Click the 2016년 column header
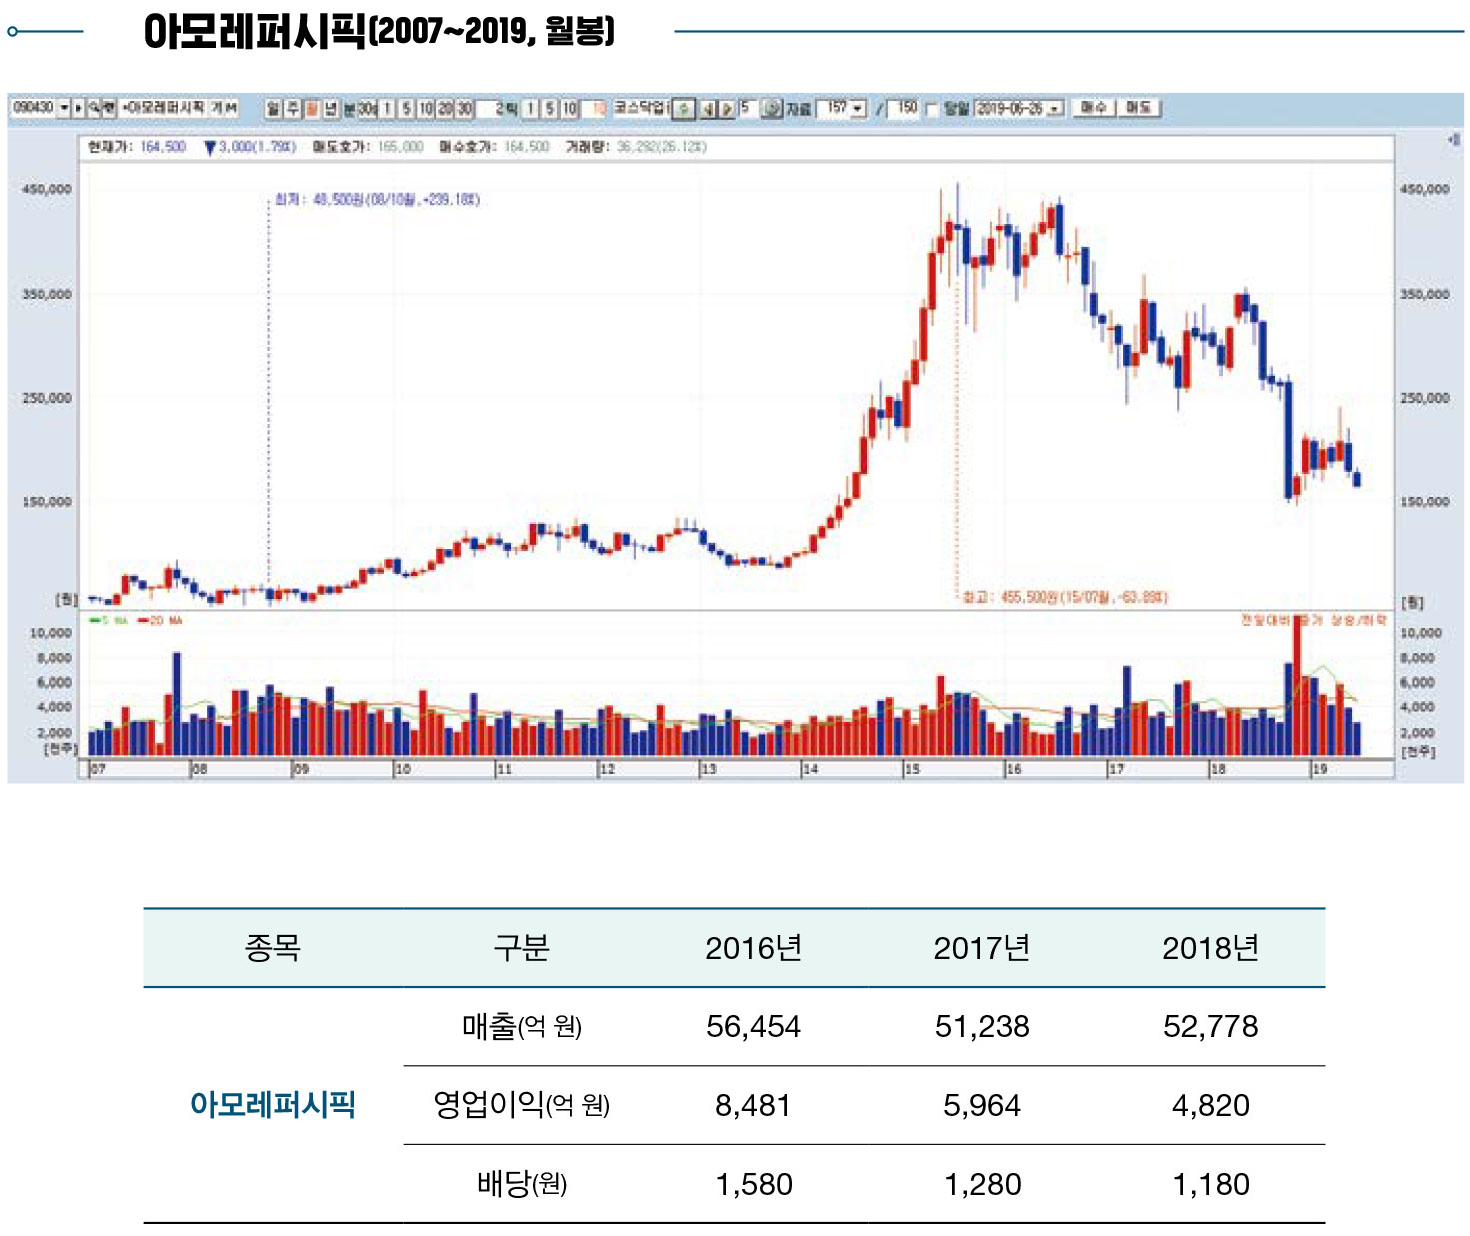The width and height of the screenshot is (1470, 1236). tap(754, 948)
